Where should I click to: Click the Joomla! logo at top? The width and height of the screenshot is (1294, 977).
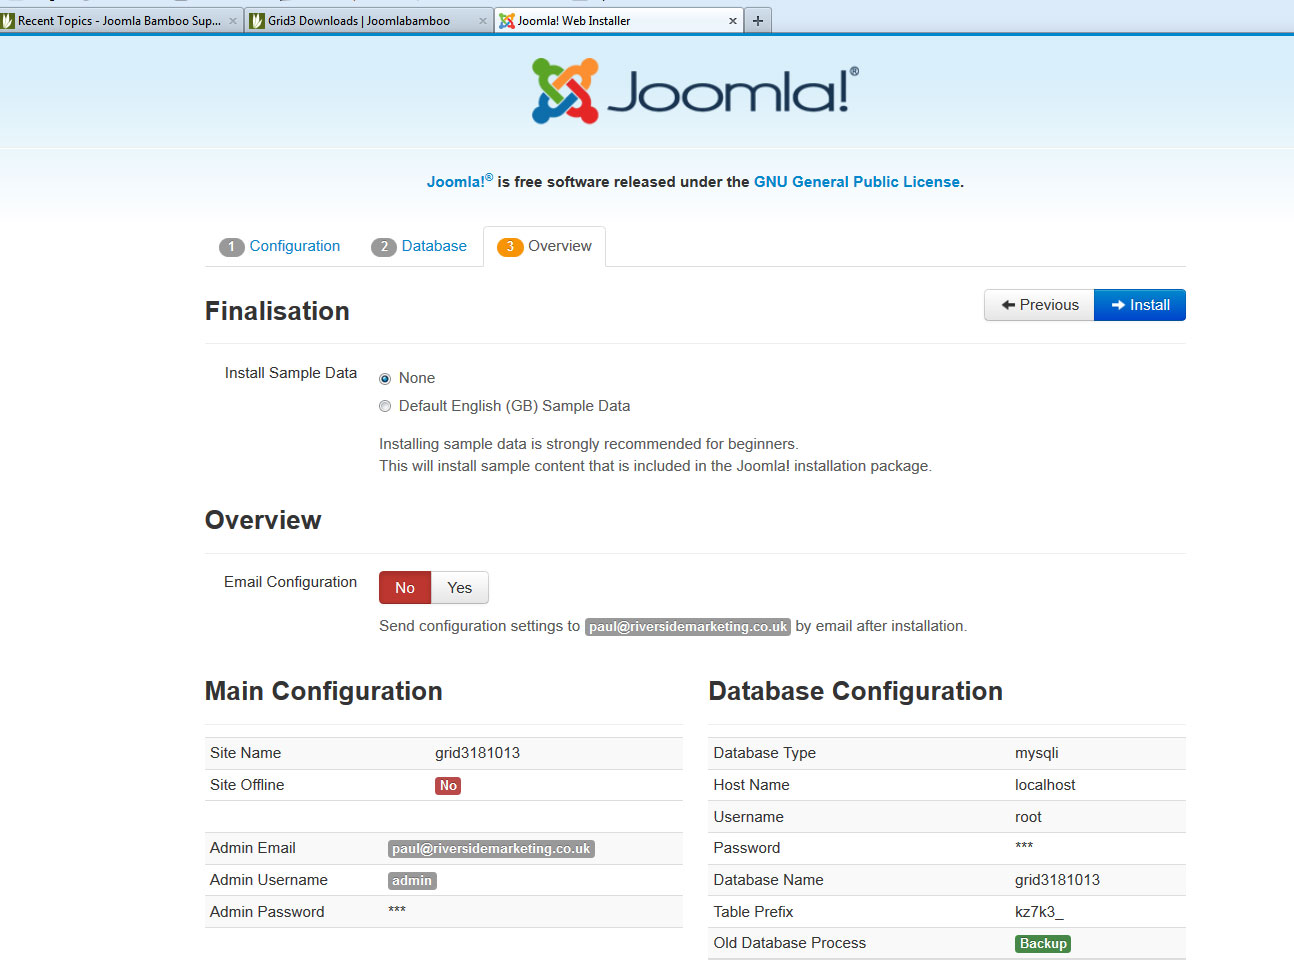(x=695, y=91)
